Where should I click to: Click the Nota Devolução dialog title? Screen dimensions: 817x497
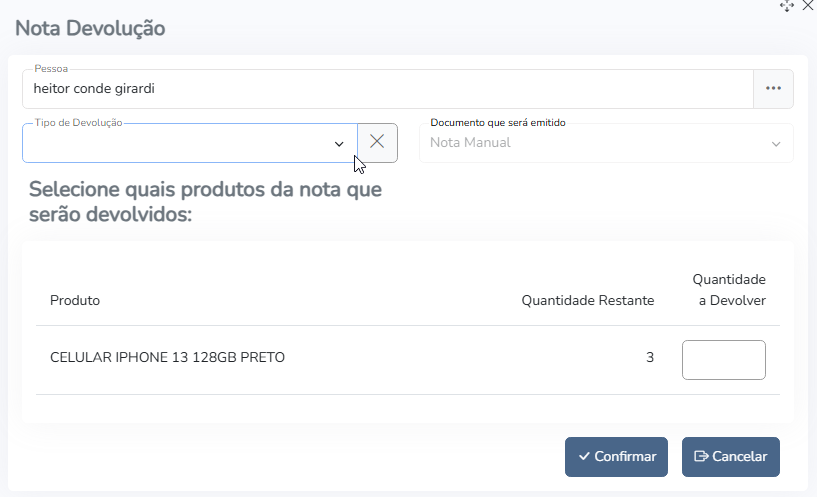coord(90,28)
